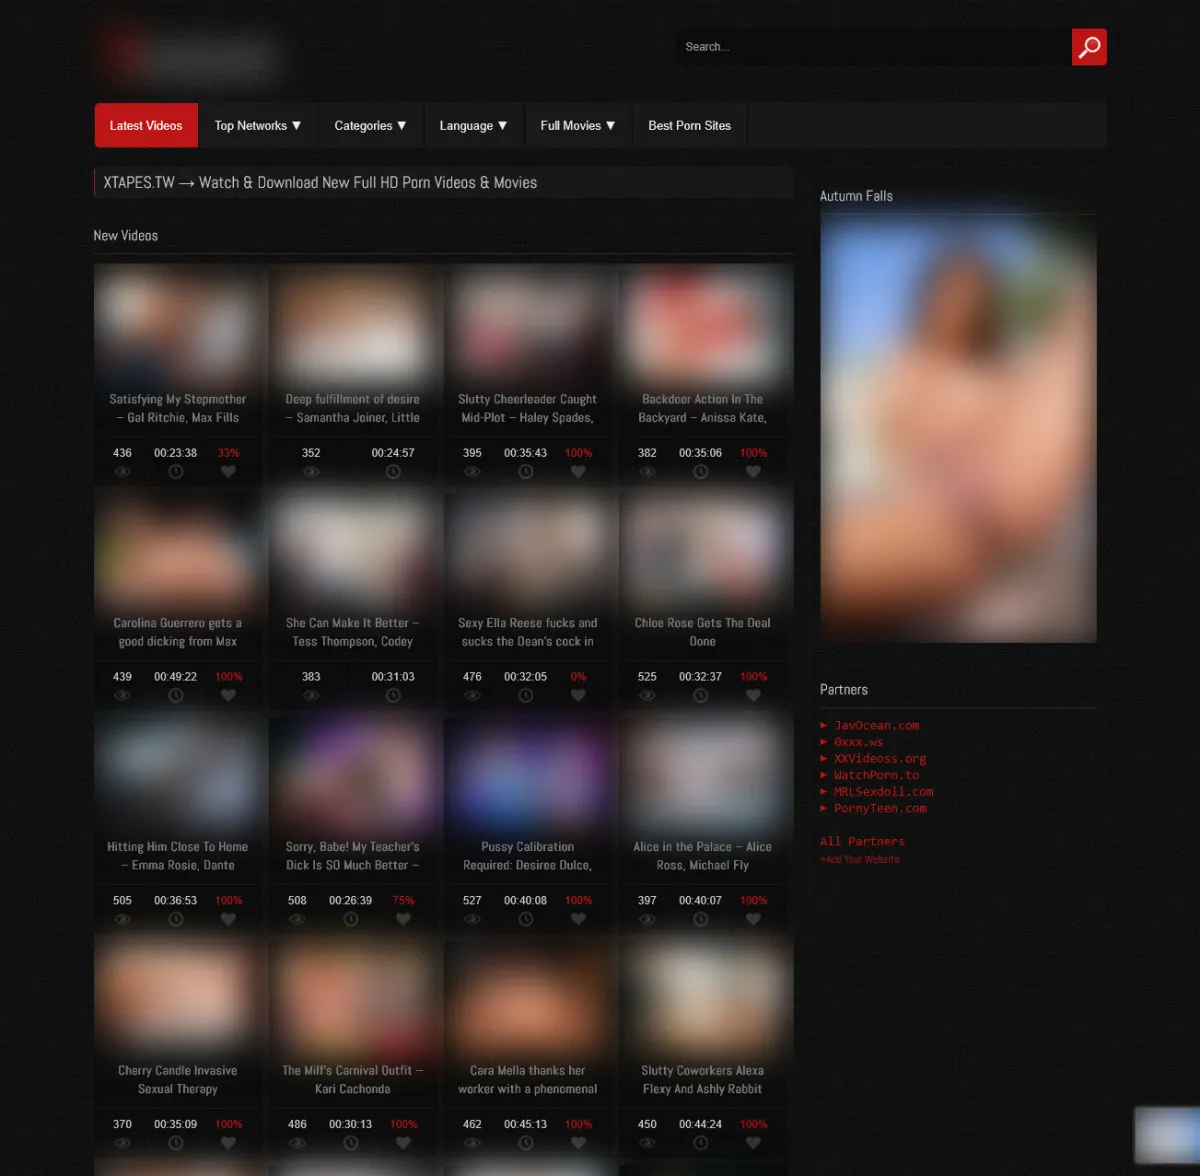The image size is (1200, 1176).
Task: Click the eye icon below 476 views
Action: pyautogui.click(x=472, y=696)
